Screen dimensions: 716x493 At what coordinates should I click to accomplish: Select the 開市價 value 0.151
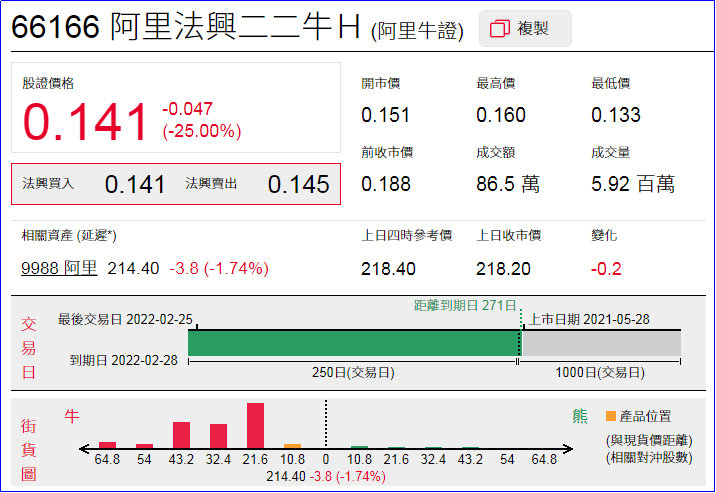point(385,115)
